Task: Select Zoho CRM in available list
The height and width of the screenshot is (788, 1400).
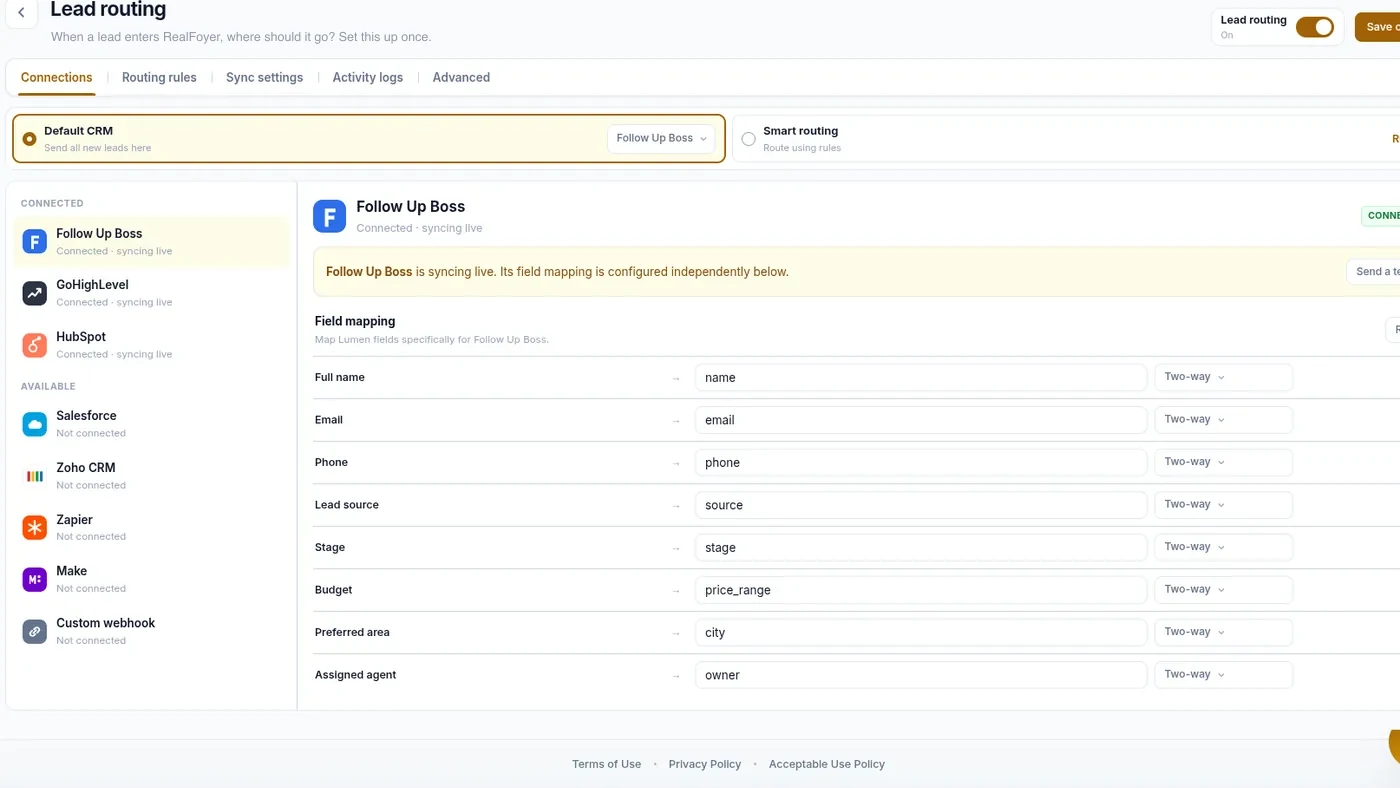Action: coord(151,476)
